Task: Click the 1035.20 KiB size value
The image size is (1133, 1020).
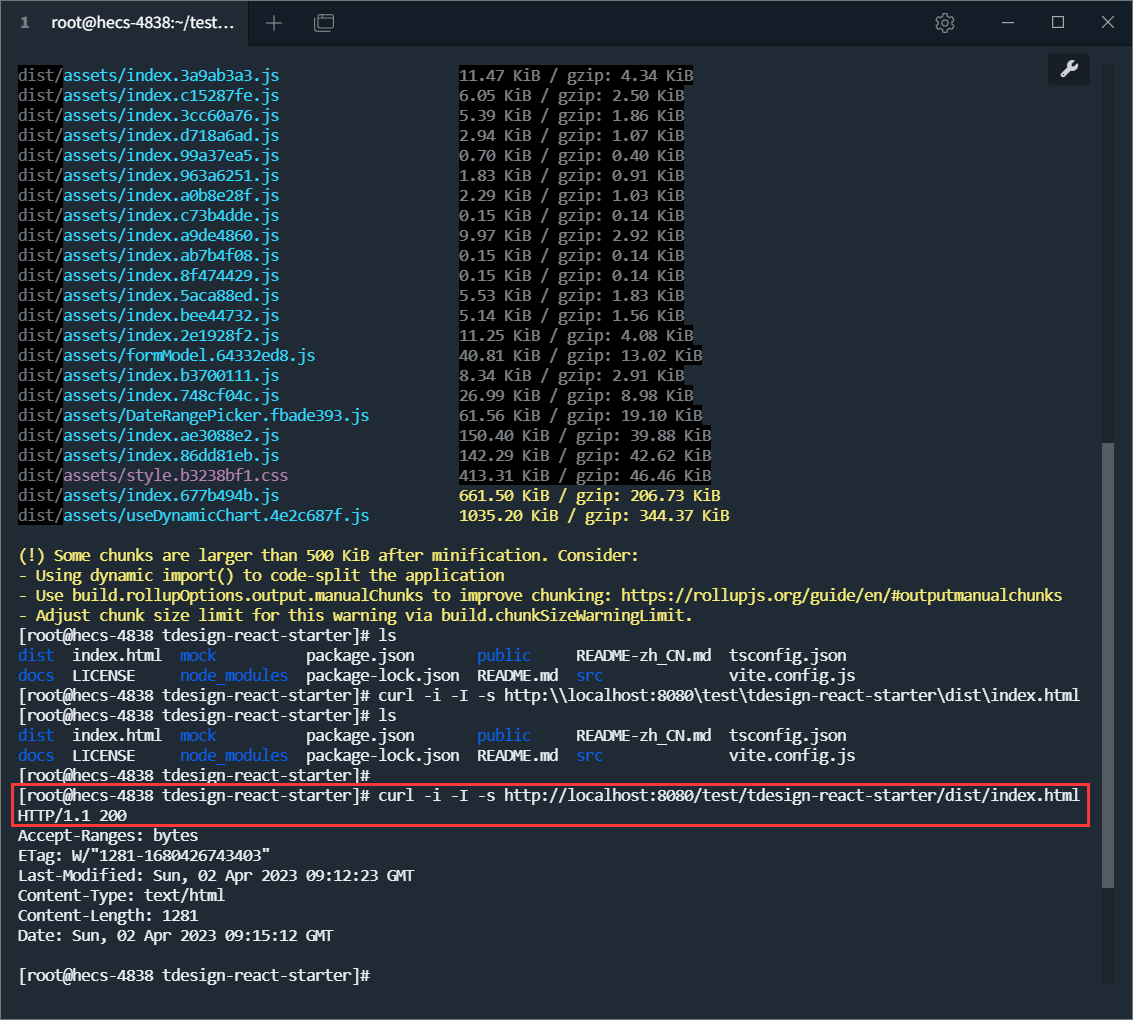Action: (x=509, y=515)
